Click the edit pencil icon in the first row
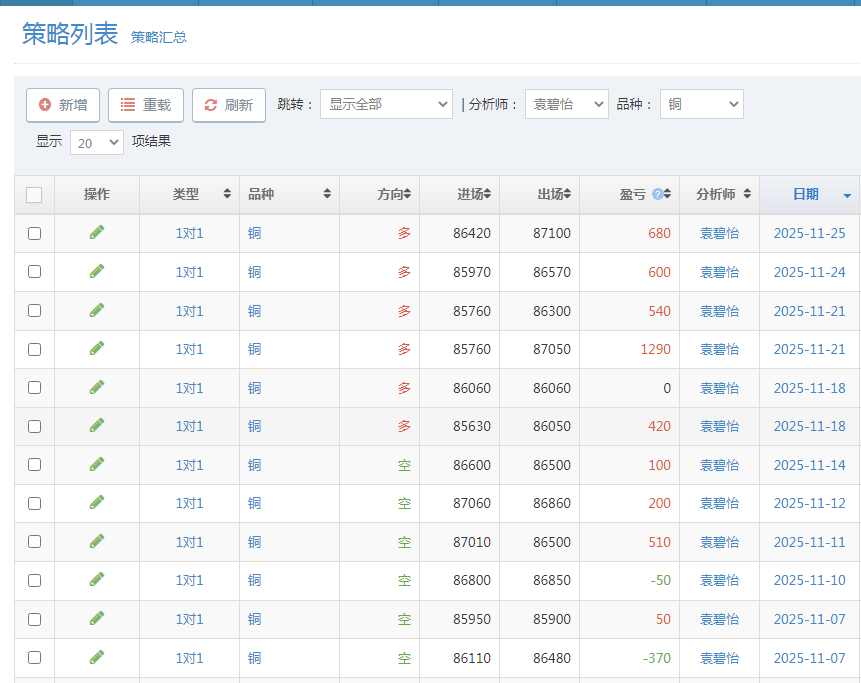 click(x=95, y=233)
